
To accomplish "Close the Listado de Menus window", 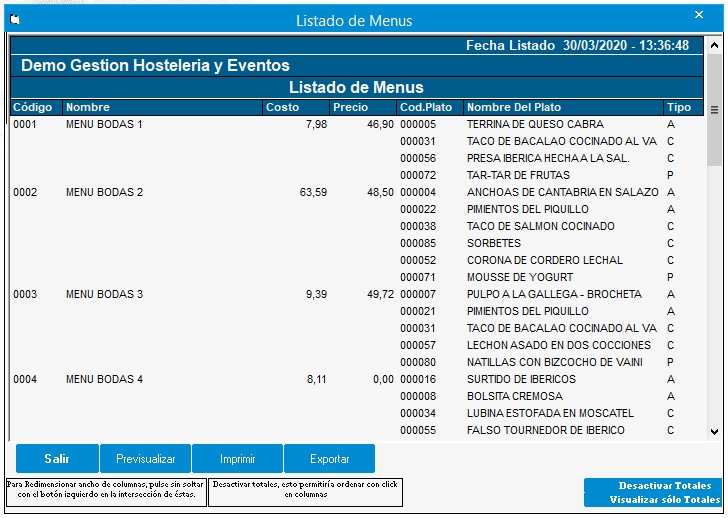I will click(x=699, y=15).
